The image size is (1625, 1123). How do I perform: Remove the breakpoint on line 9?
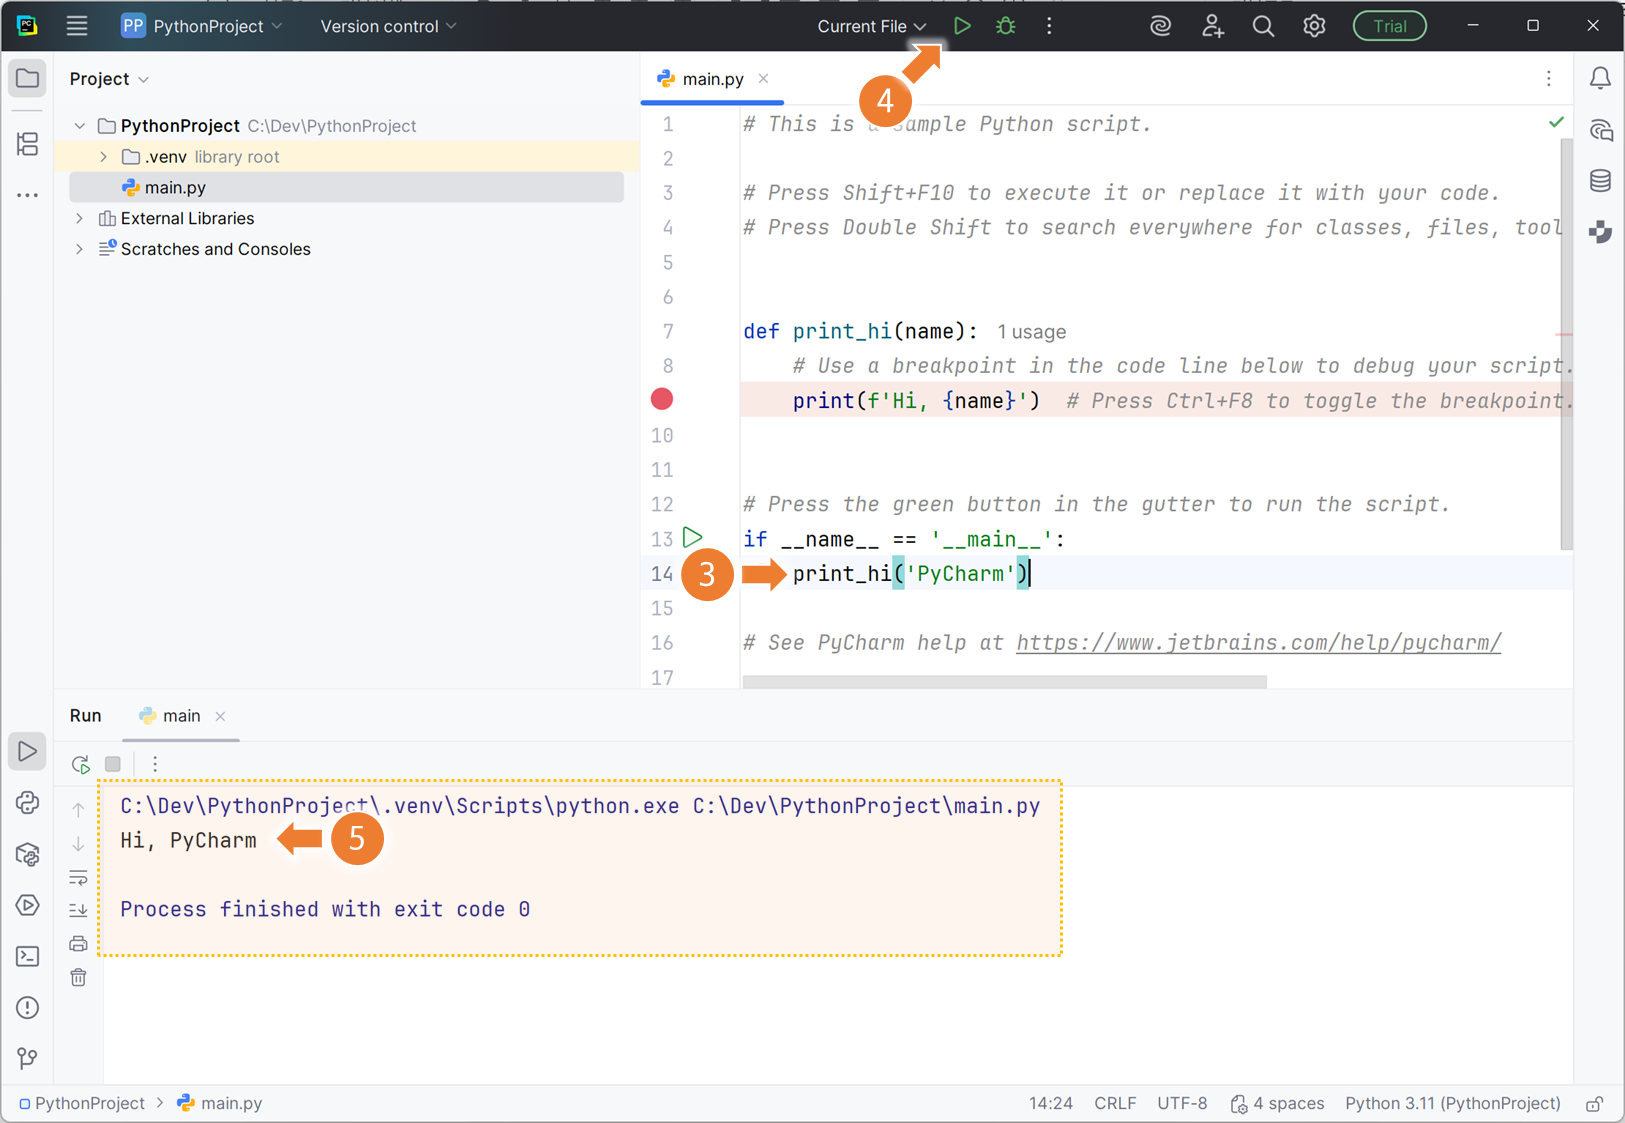[x=662, y=400]
